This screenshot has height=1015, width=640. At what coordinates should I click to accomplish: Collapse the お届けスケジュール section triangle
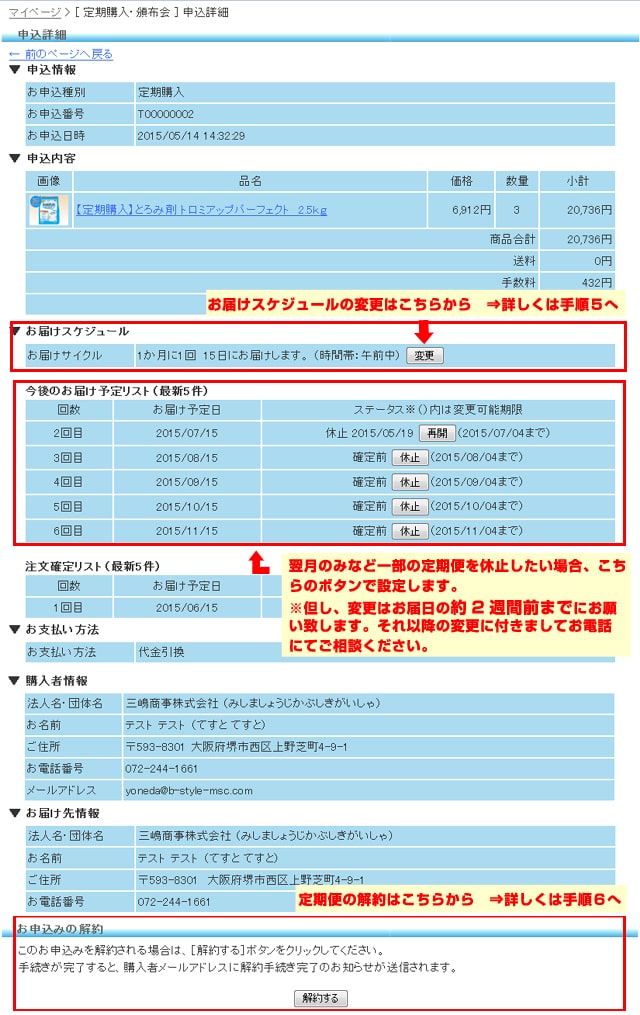(x=17, y=331)
